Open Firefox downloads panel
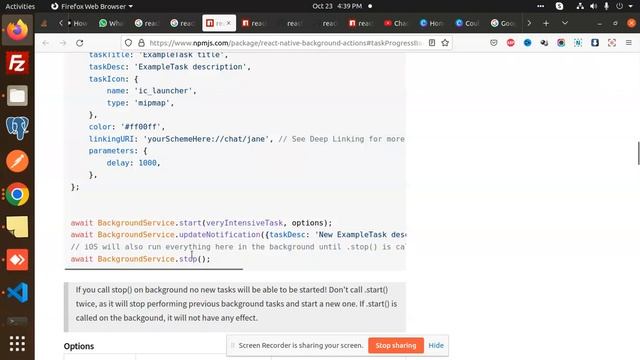640x360 pixels. click(x=595, y=43)
